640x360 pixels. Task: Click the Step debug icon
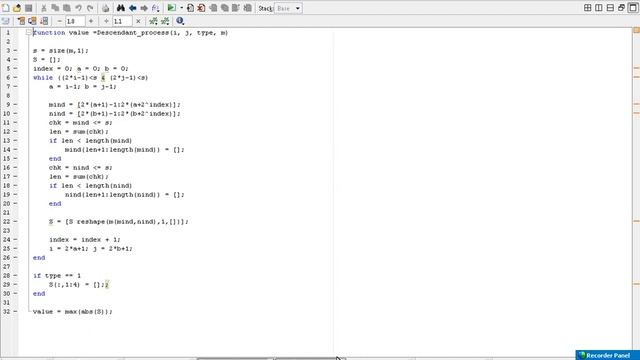pyautogui.click(x=213, y=8)
